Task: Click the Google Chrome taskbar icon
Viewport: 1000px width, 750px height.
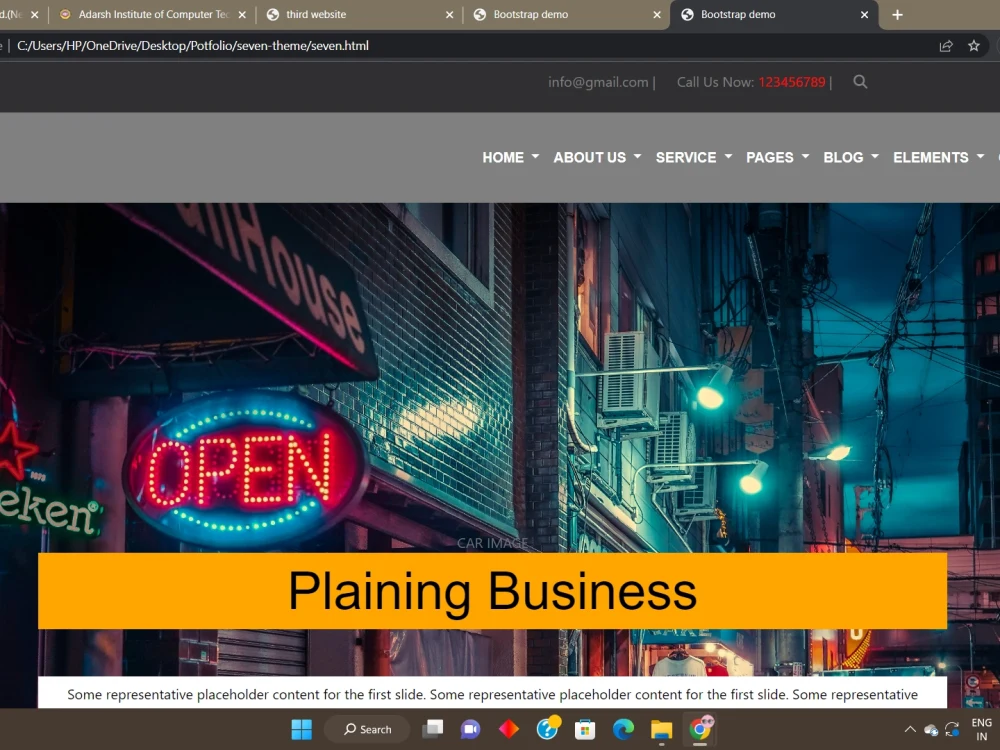Action: [x=700, y=728]
